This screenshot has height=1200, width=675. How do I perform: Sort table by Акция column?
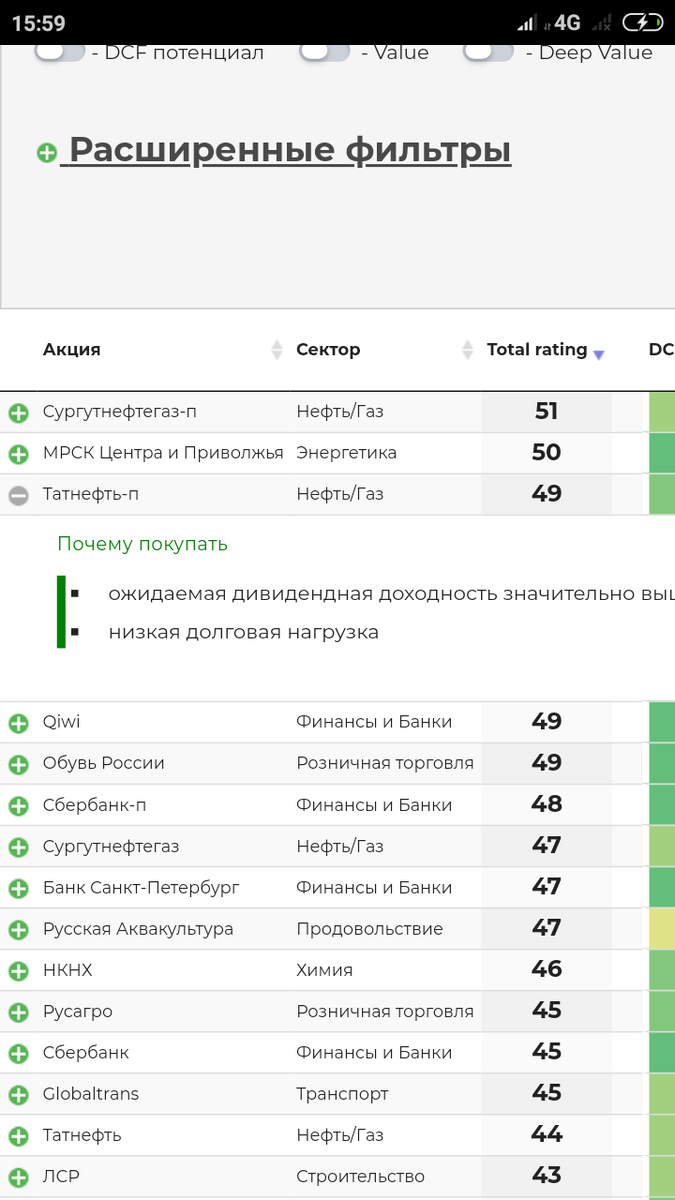click(x=72, y=350)
